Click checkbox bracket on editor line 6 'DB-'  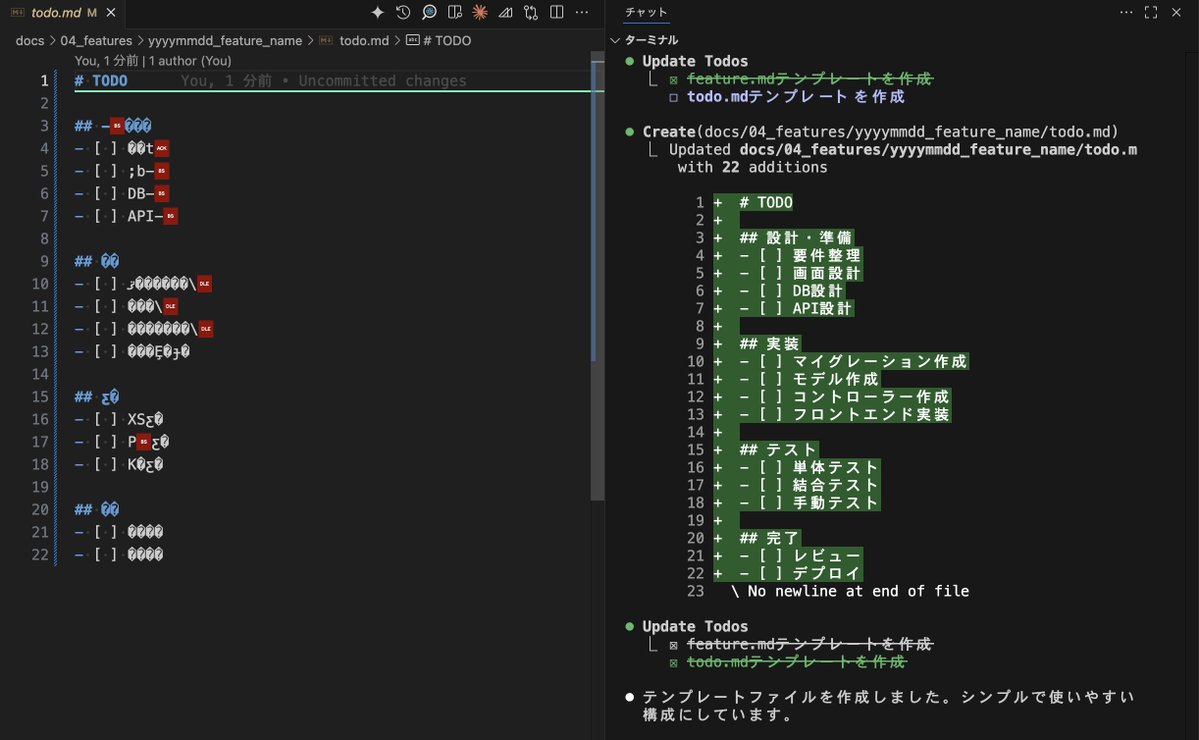pos(106,193)
